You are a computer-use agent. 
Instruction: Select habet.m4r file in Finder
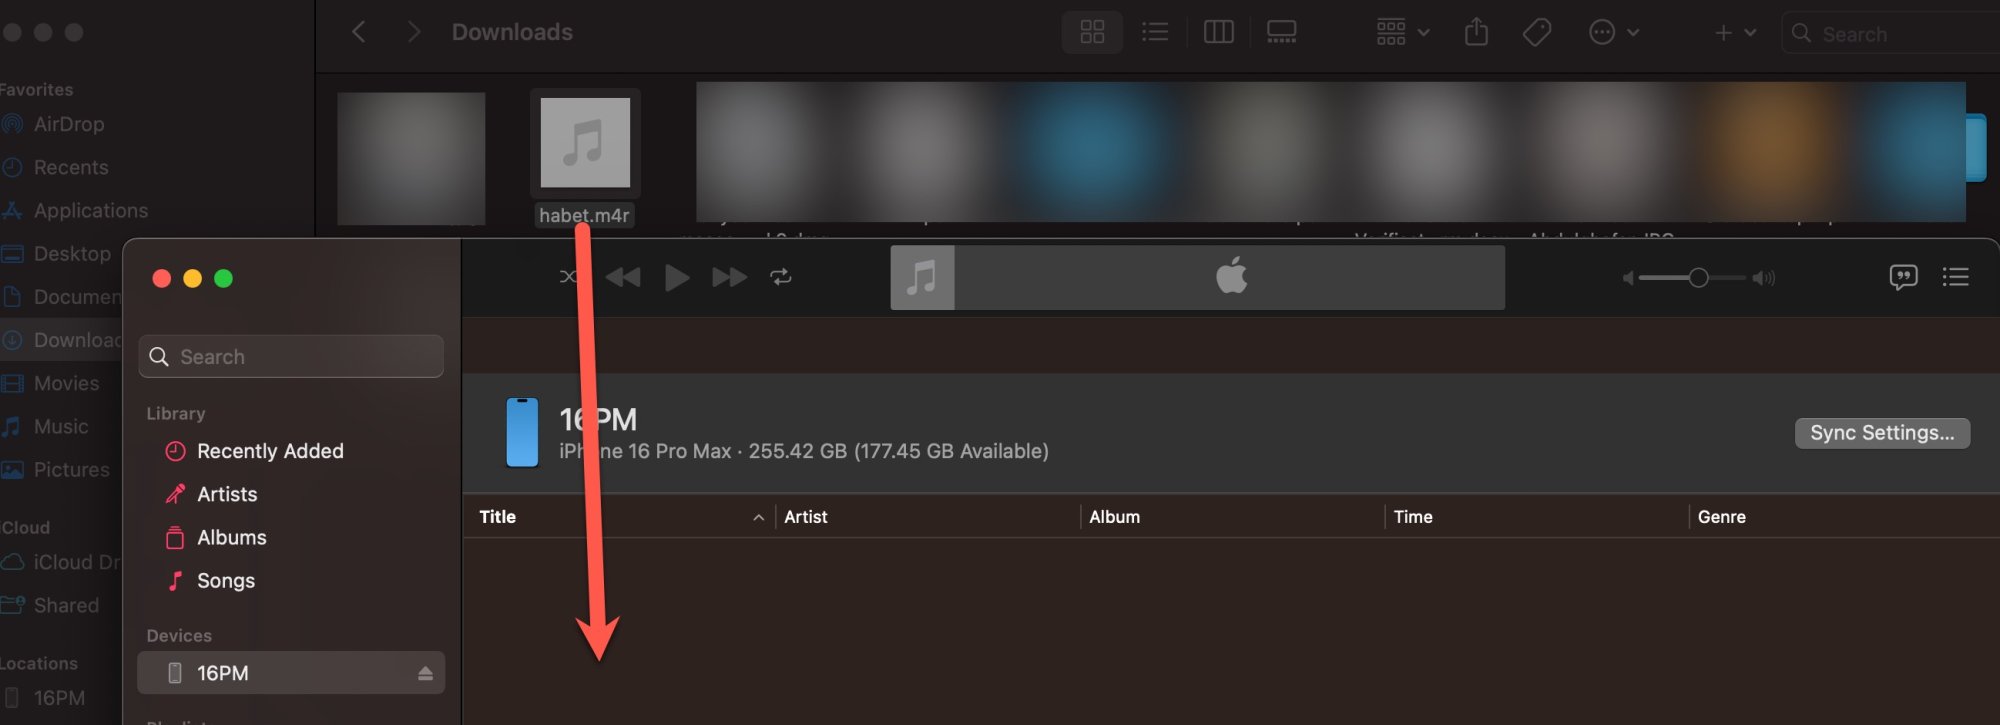click(585, 158)
